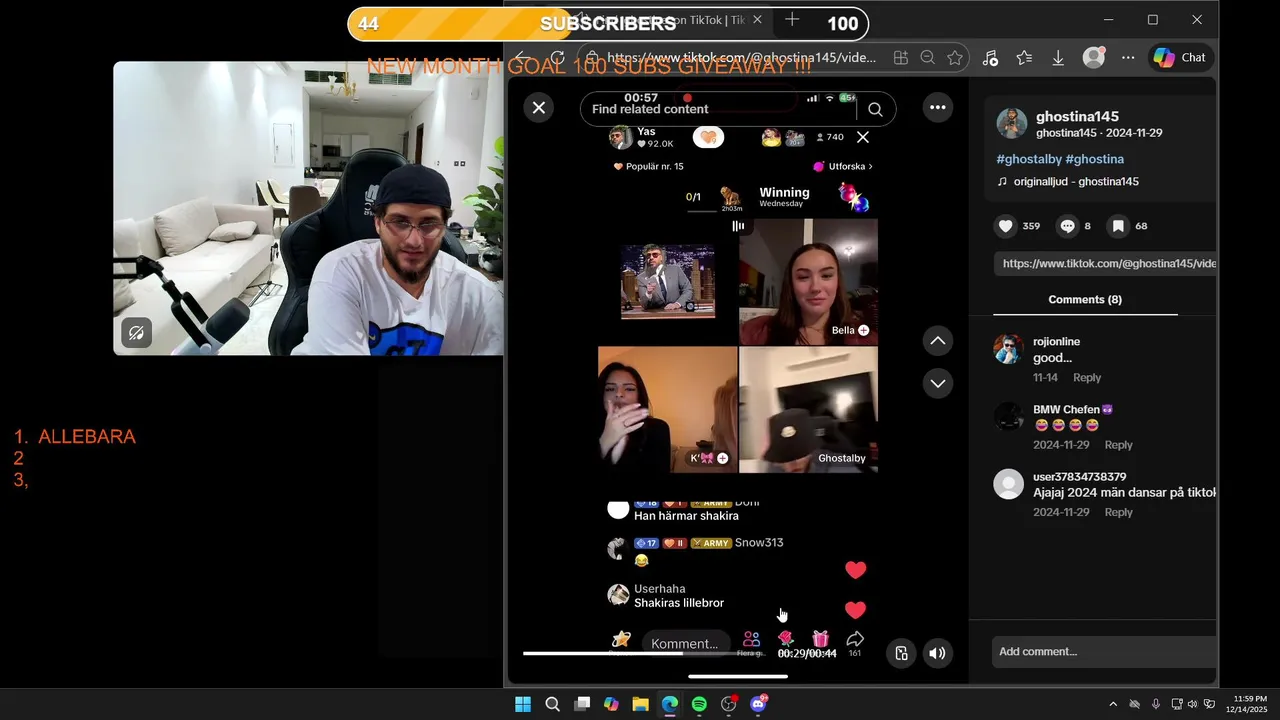The width and height of the screenshot is (1280, 720).
Task: Save video with bookmark icon 68
Action: tap(1118, 226)
